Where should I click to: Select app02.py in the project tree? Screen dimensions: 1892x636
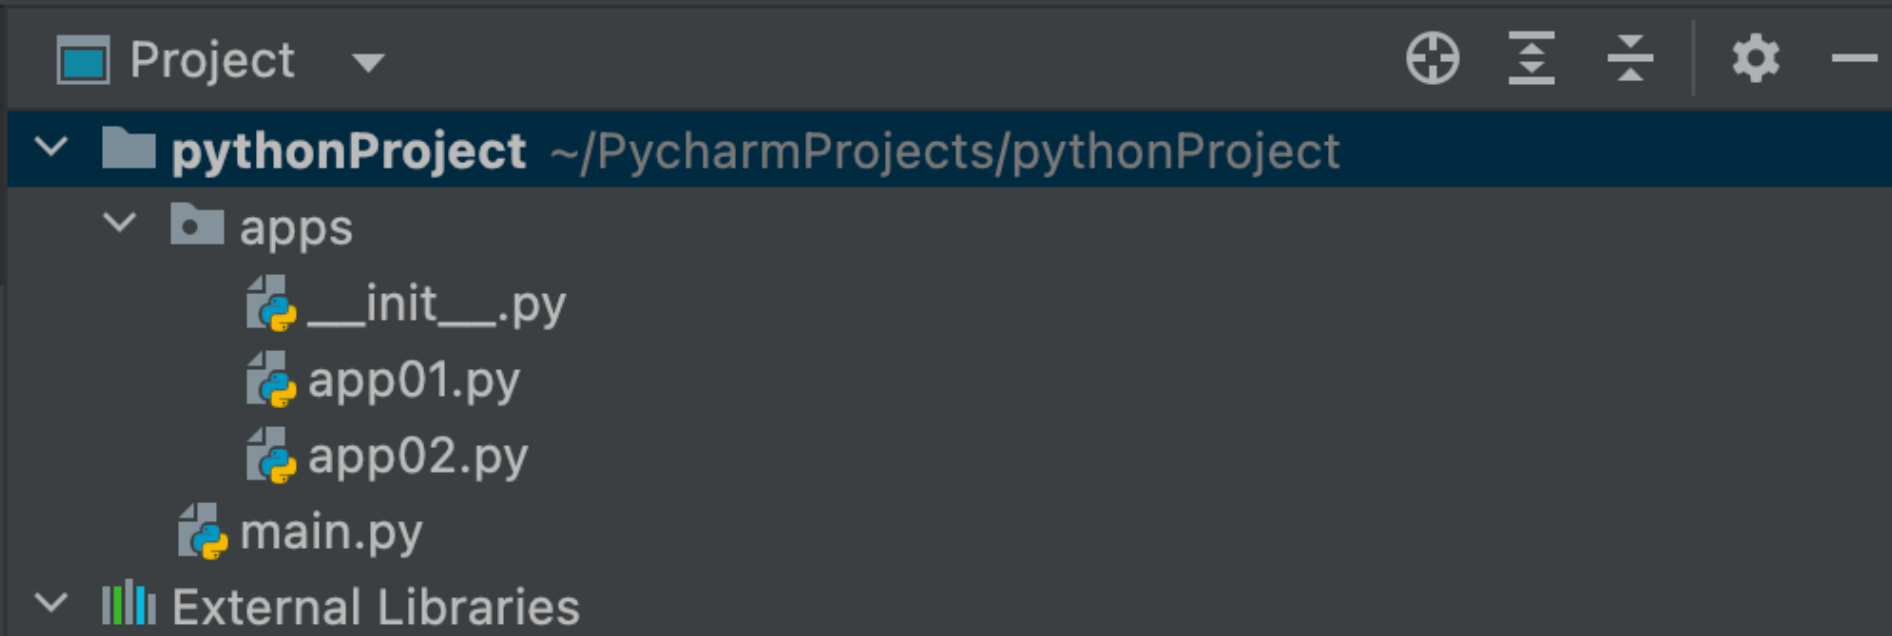click(417, 456)
